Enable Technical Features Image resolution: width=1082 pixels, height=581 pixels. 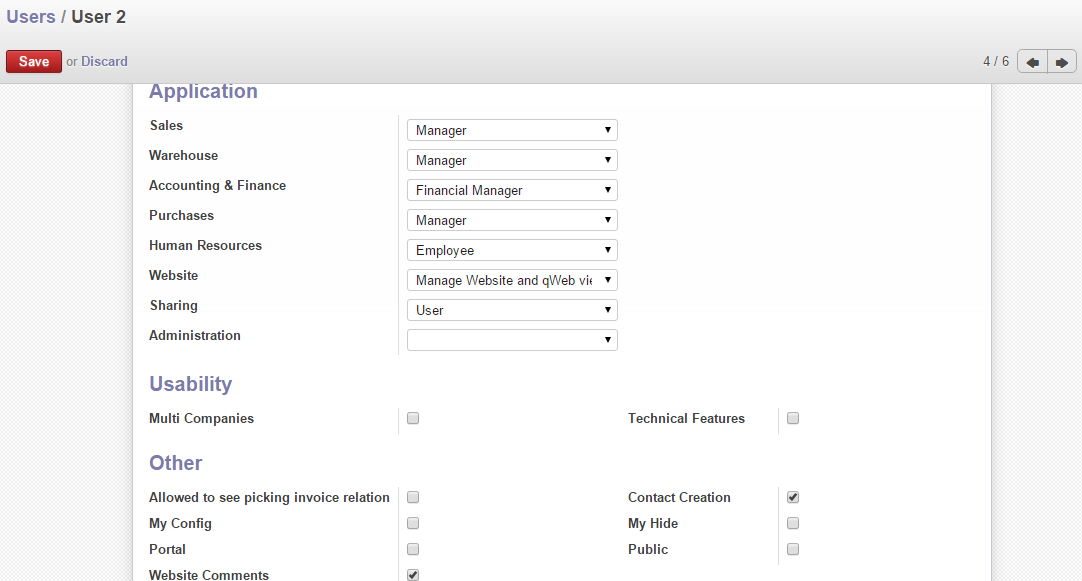tap(793, 418)
